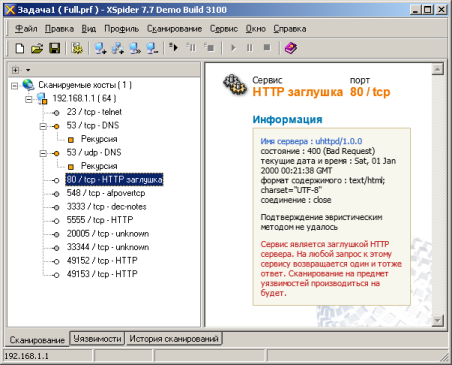Viewport: 452px width, 365px height.
Task: Select 20005 / tcp - unknown row
Action: pyautogui.click(x=108, y=234)
